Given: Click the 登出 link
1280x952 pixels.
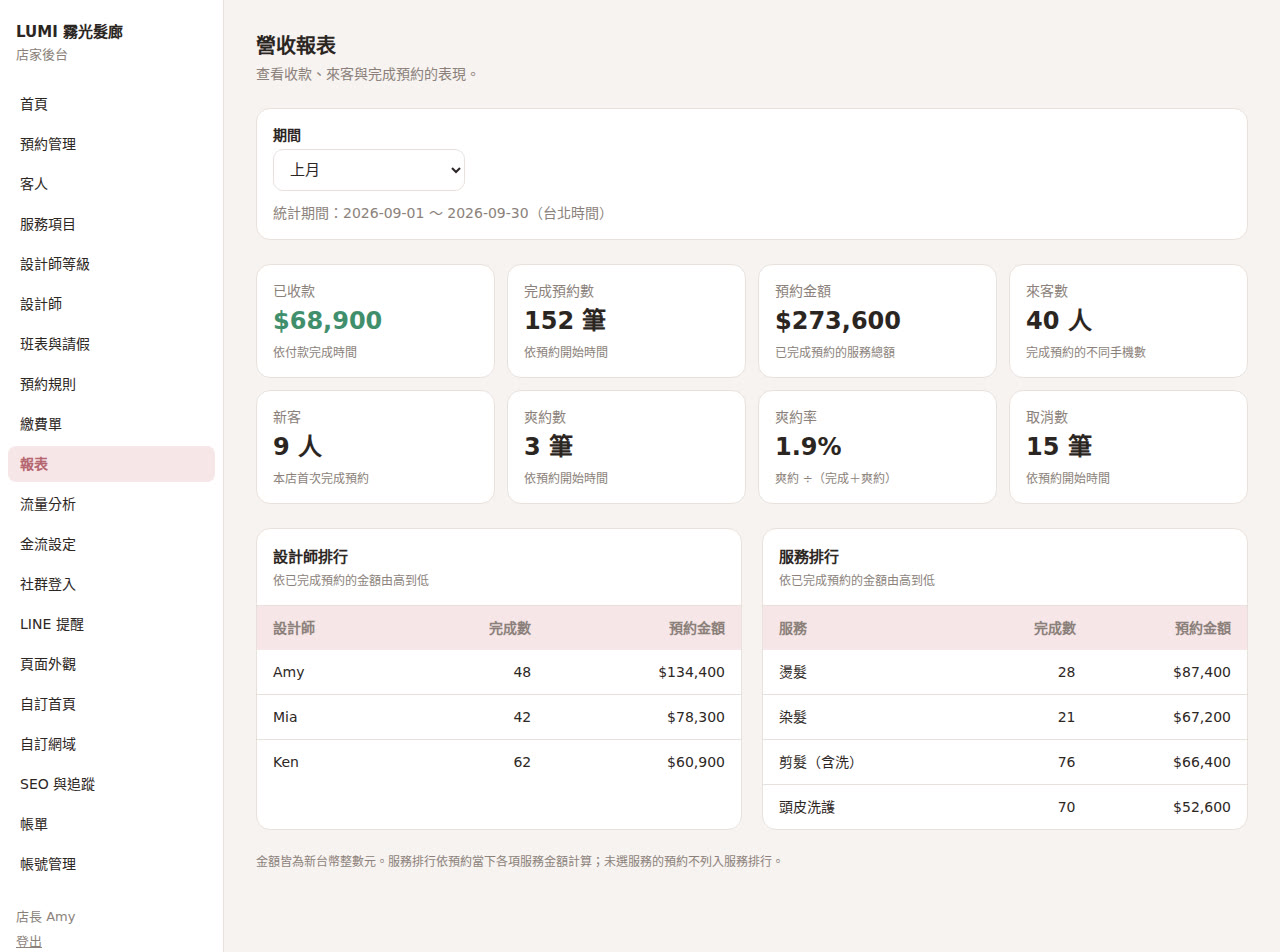Looking at the screenshot, I should point(29,942).
